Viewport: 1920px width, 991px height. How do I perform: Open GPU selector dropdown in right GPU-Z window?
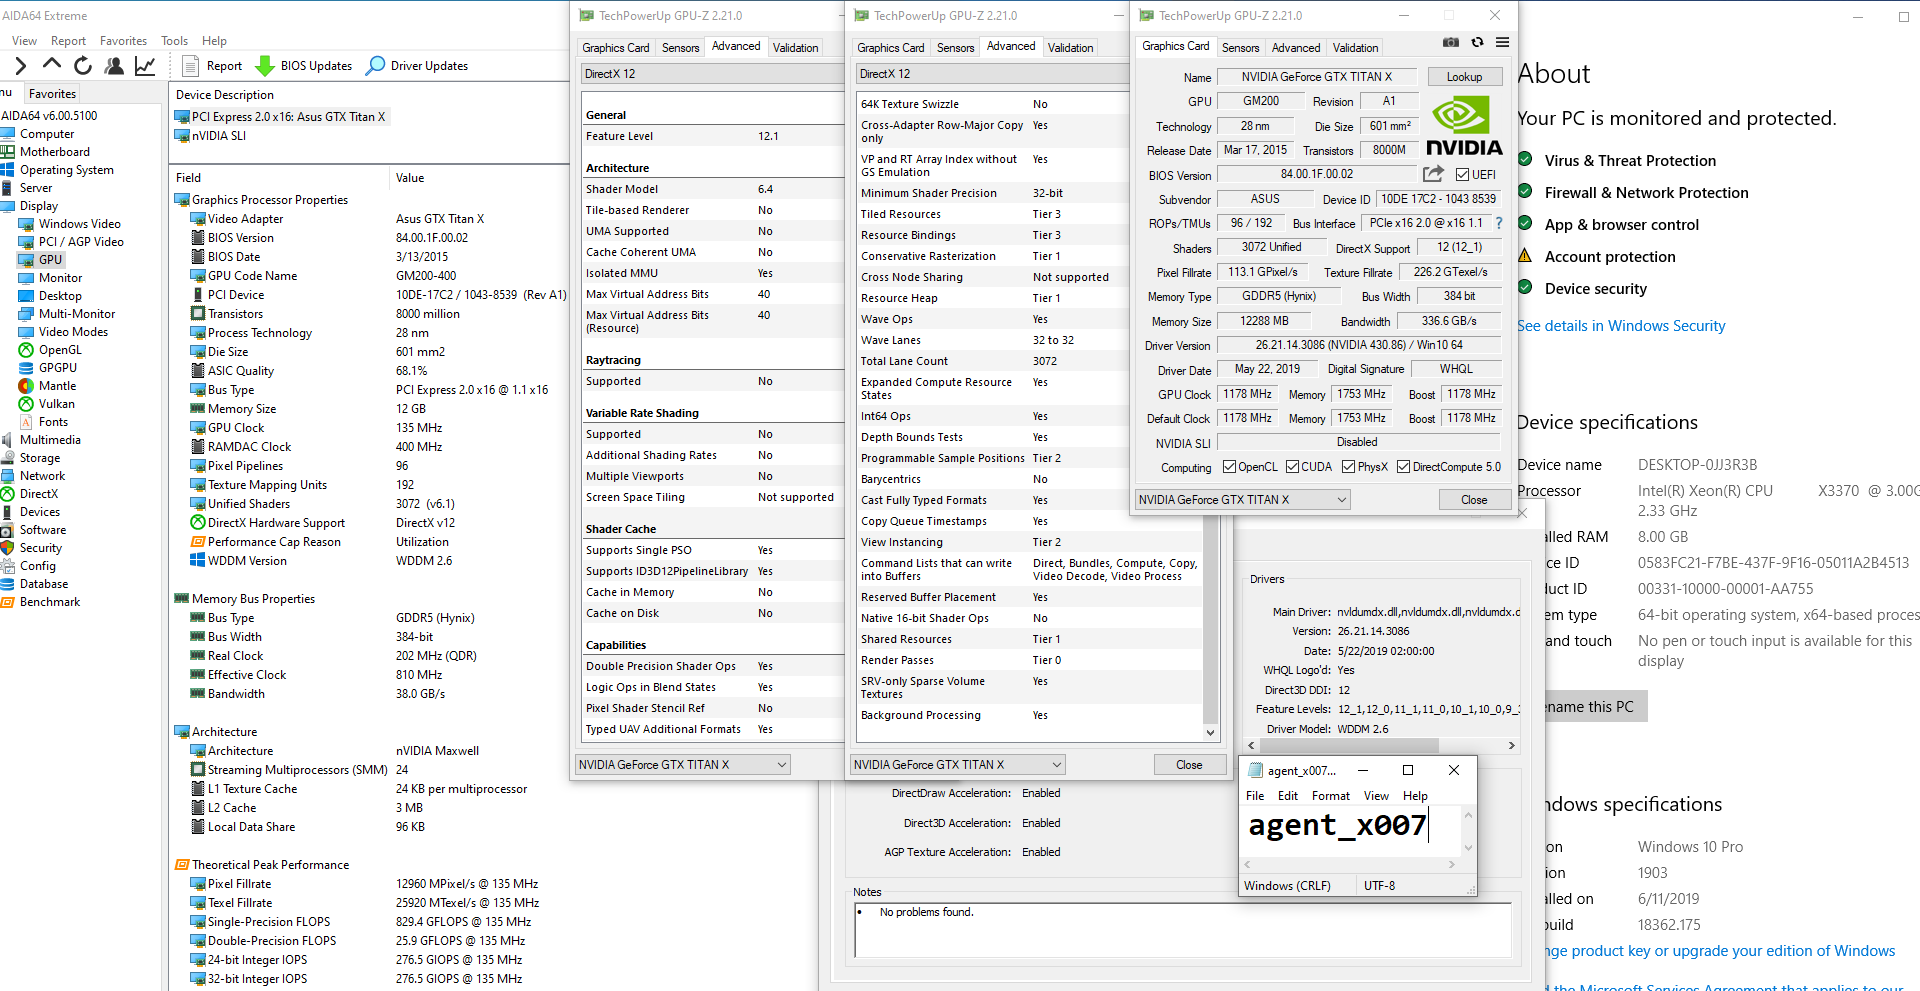[1243, 500]
